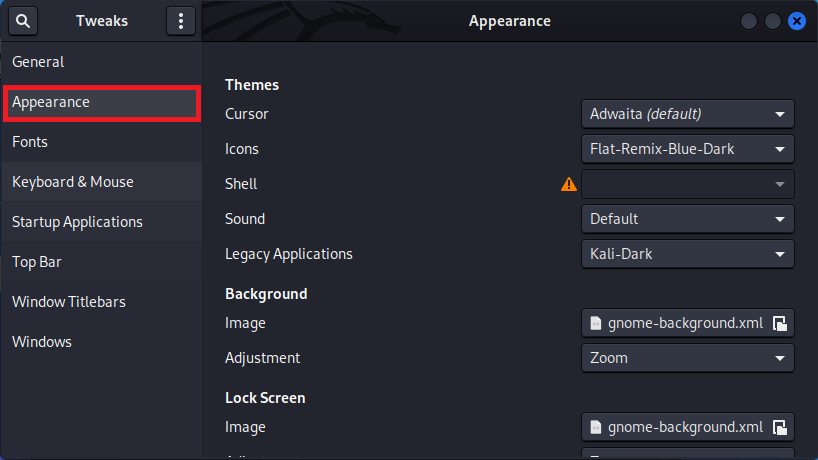Open the Sound theme dropdown
The width and height of the screenshot is (818, 460).
(x=687, y=219)
